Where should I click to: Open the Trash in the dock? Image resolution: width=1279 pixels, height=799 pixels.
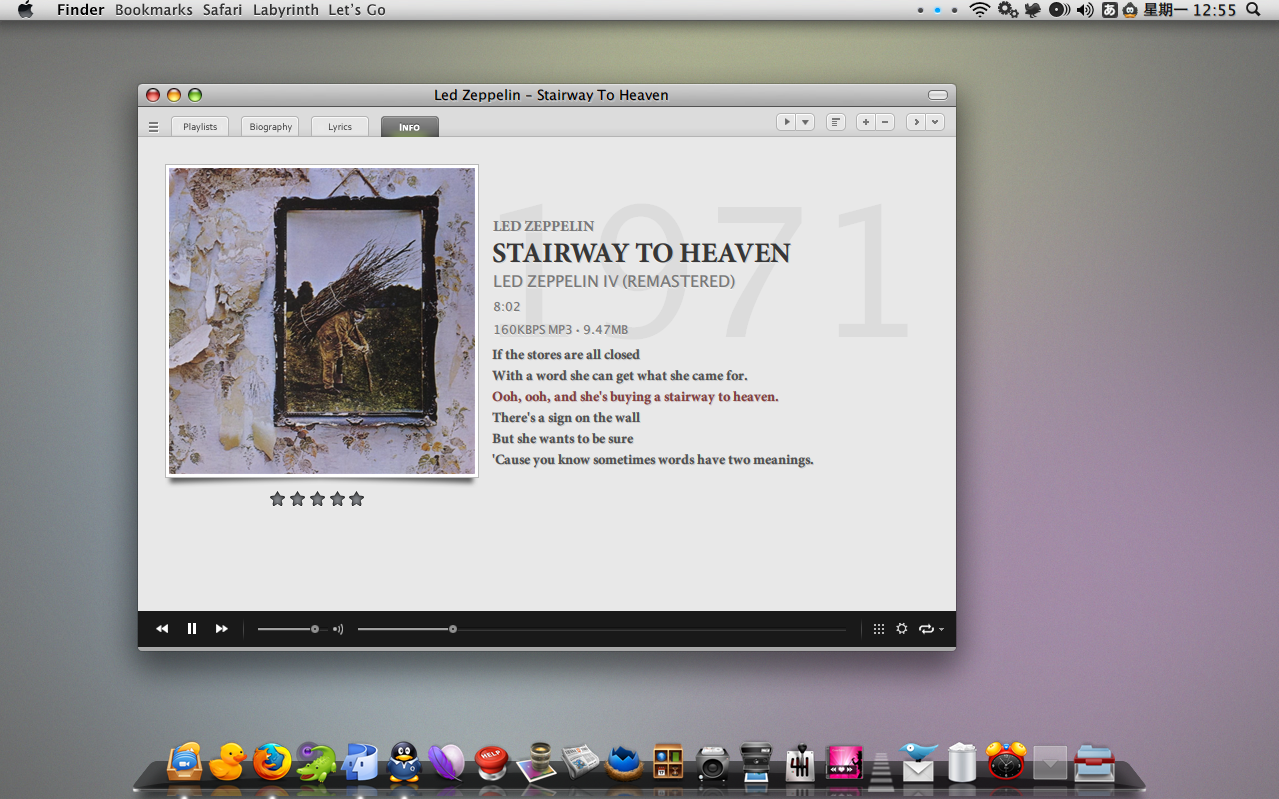962,762
